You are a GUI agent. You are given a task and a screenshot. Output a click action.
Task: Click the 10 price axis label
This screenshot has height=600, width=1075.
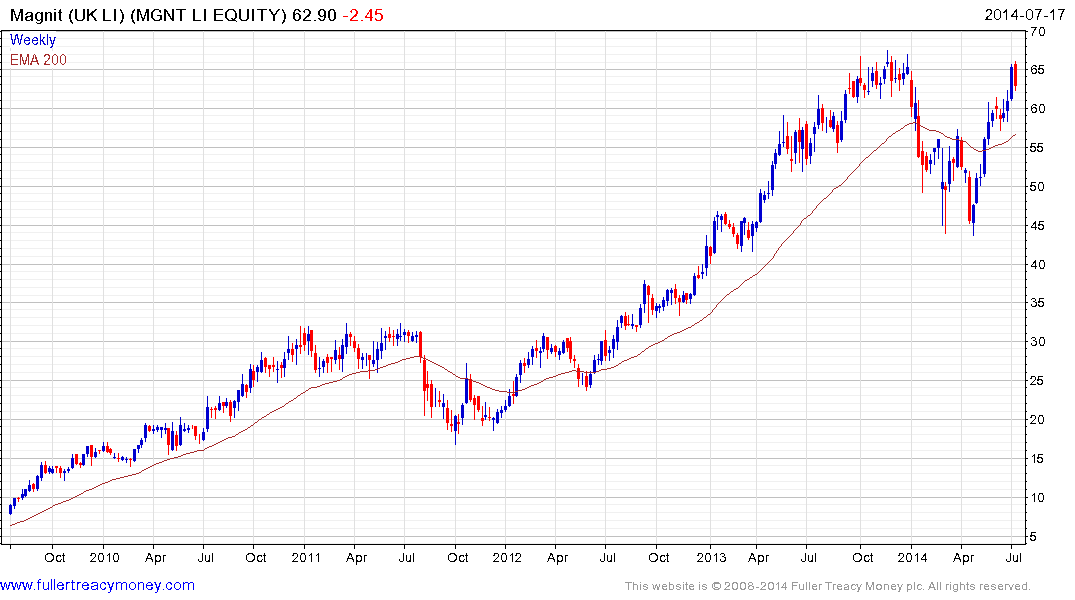(x=1037, y=498)
